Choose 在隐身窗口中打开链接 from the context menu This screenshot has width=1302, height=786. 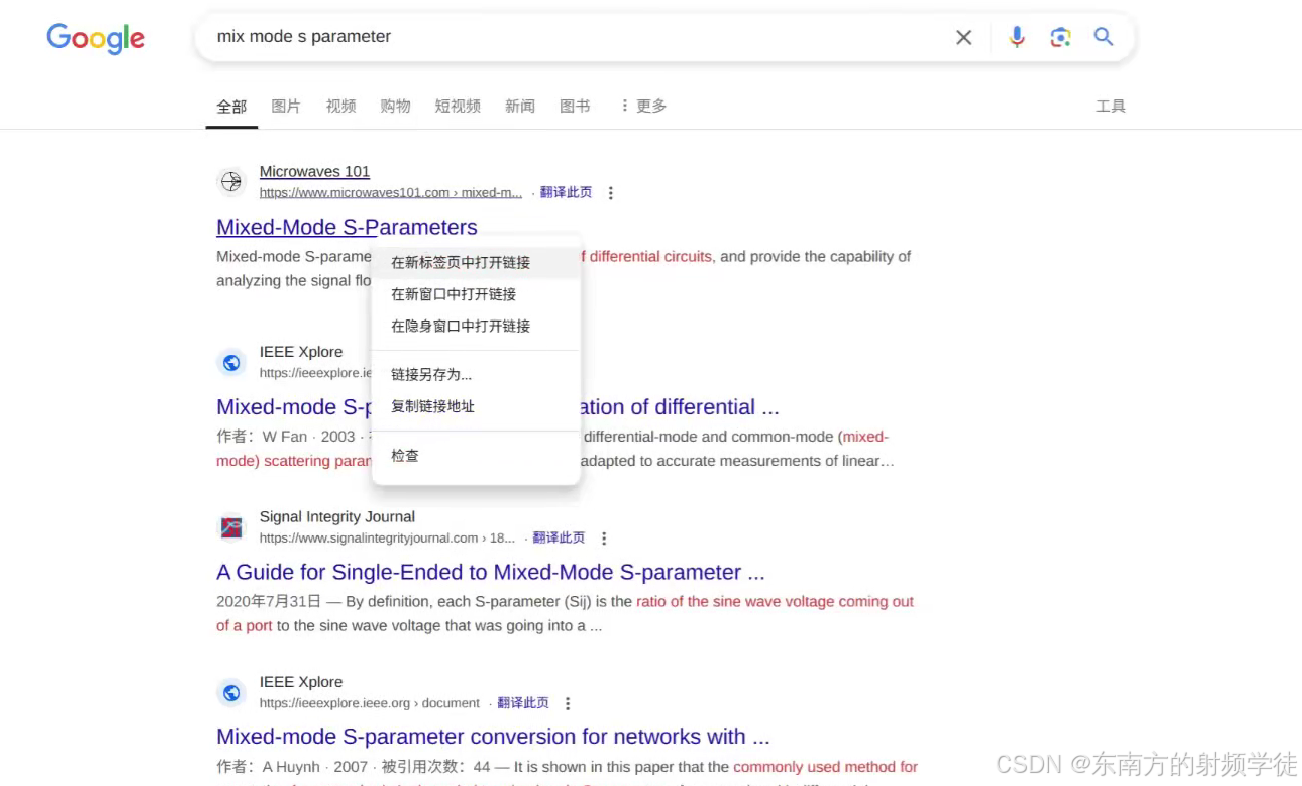point(476,326)
